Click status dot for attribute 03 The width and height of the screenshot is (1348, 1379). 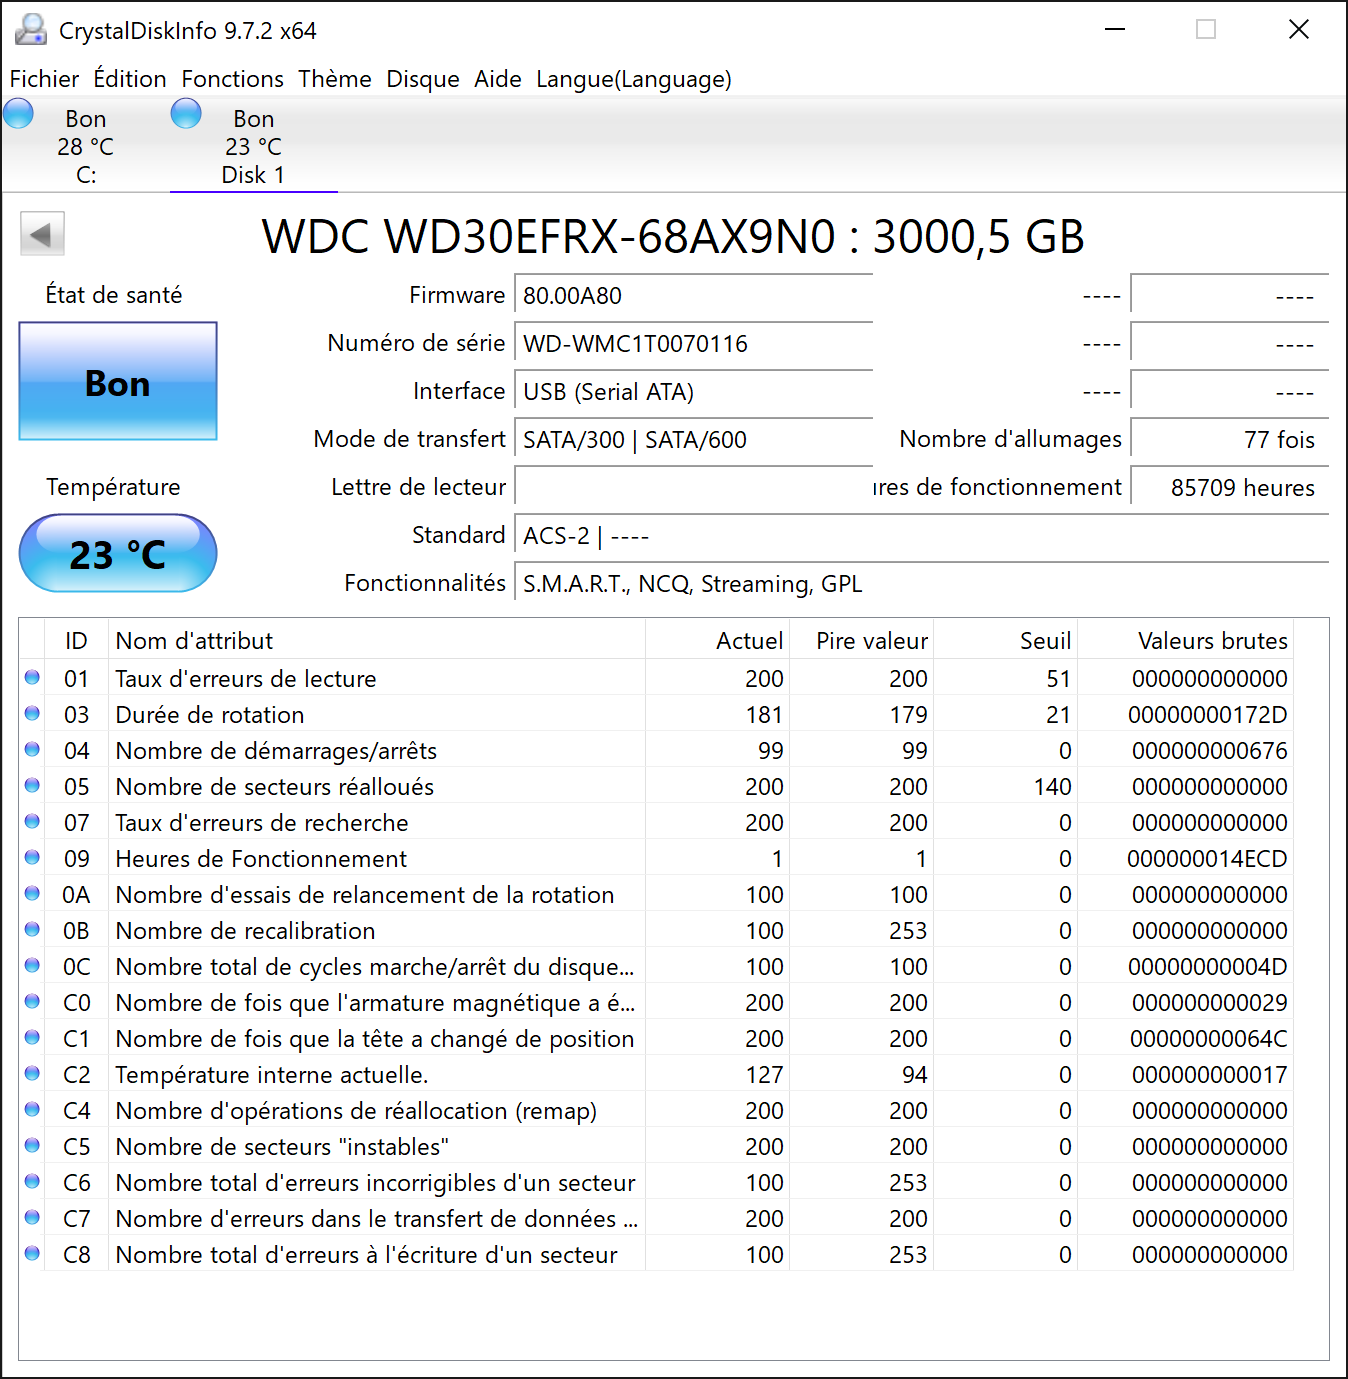32,714
